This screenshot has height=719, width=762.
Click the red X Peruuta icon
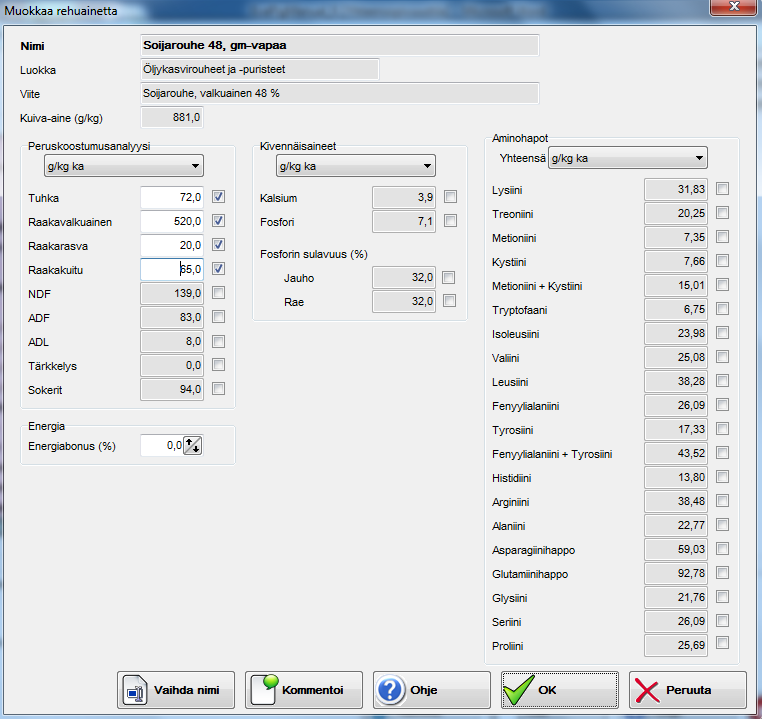click(647, 690)
